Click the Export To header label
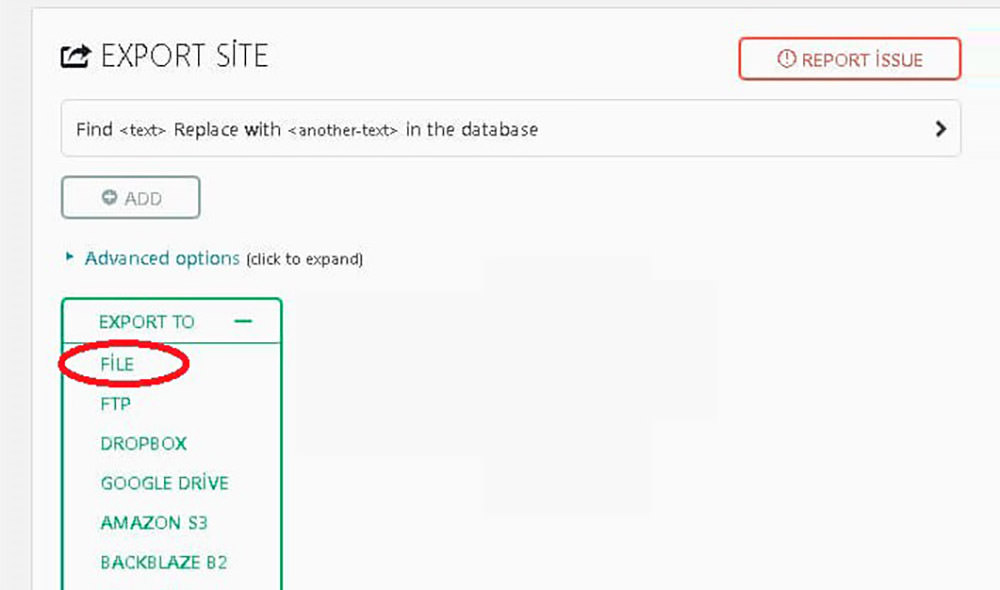Viewport: 1000px width, 590px height. pyautogui.click(x=147, y=322)
